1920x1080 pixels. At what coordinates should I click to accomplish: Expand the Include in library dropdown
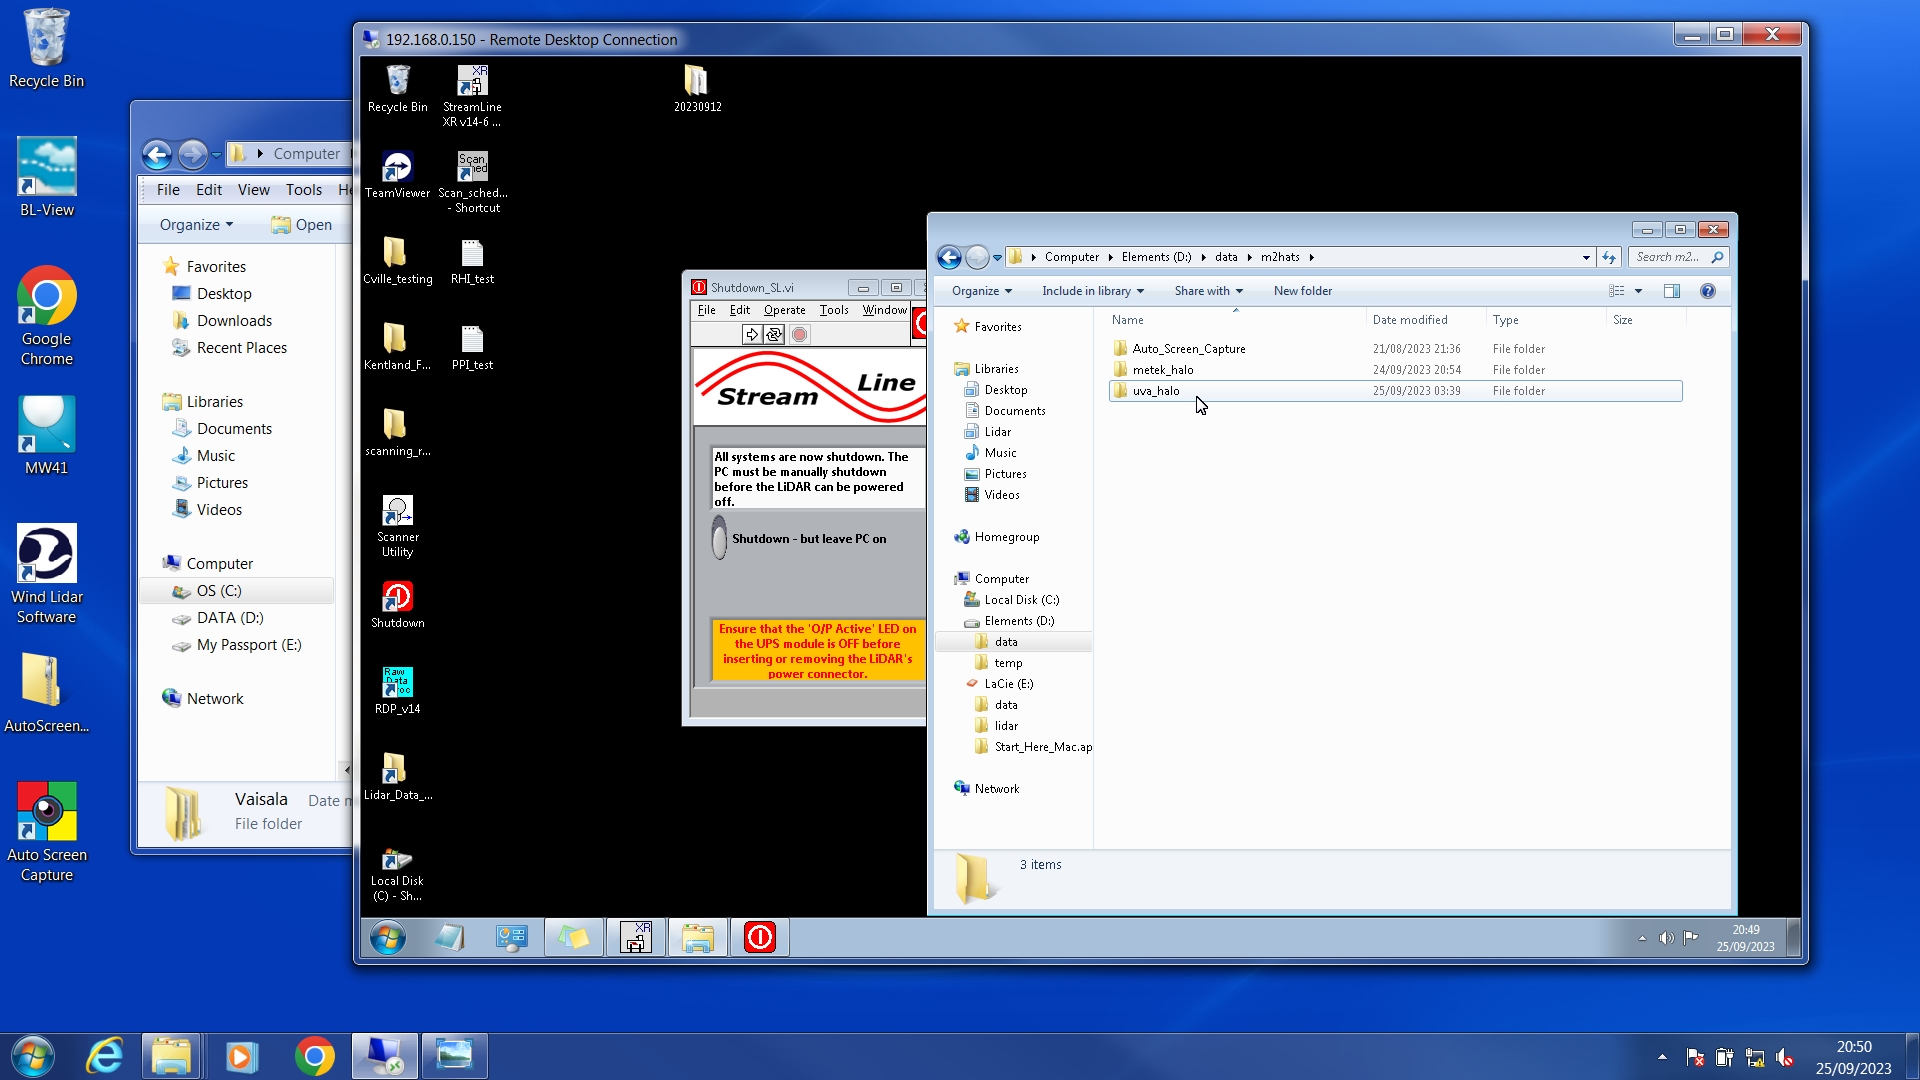tap(1092, 291)
